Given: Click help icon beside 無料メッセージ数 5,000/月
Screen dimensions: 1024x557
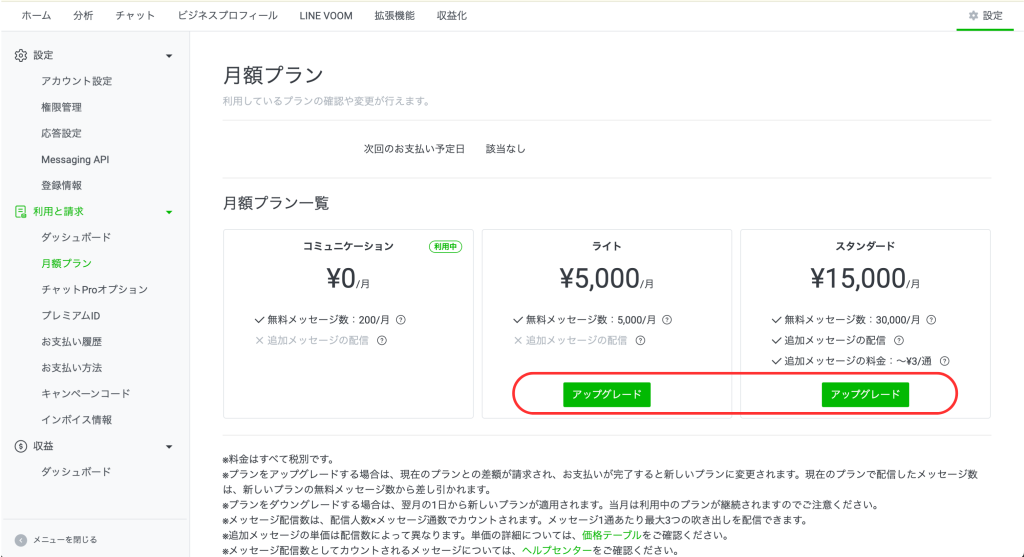Looking at the screenshot, I should (x=667, y=320).
